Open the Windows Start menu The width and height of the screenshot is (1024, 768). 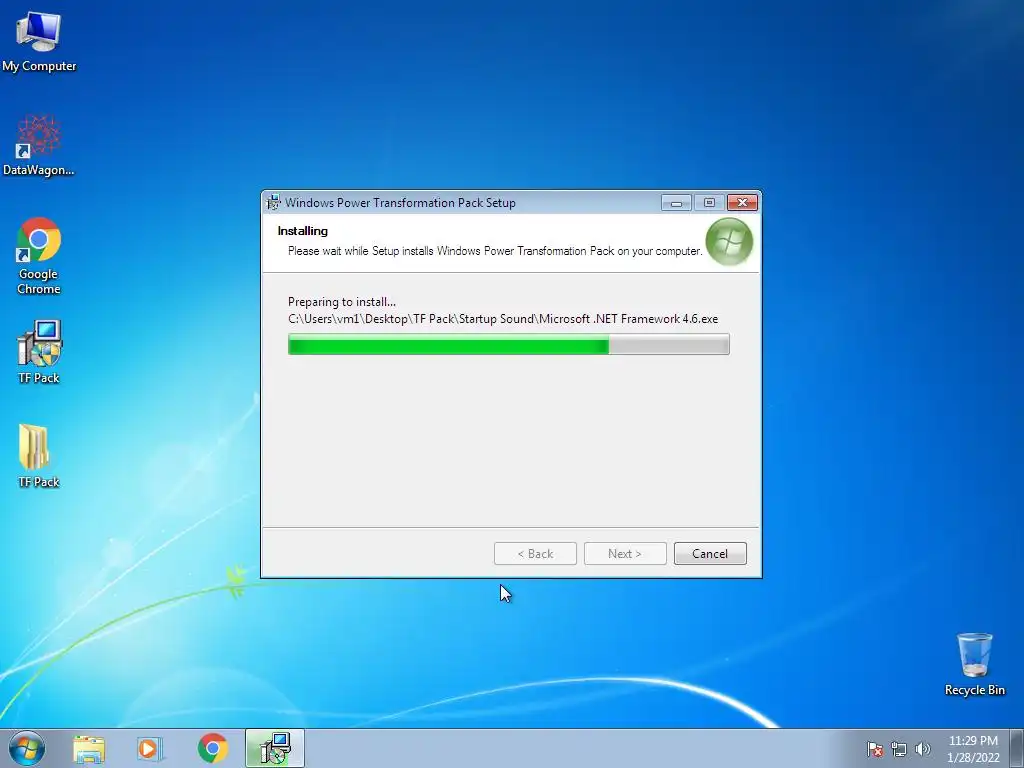[x=27, y=748]
